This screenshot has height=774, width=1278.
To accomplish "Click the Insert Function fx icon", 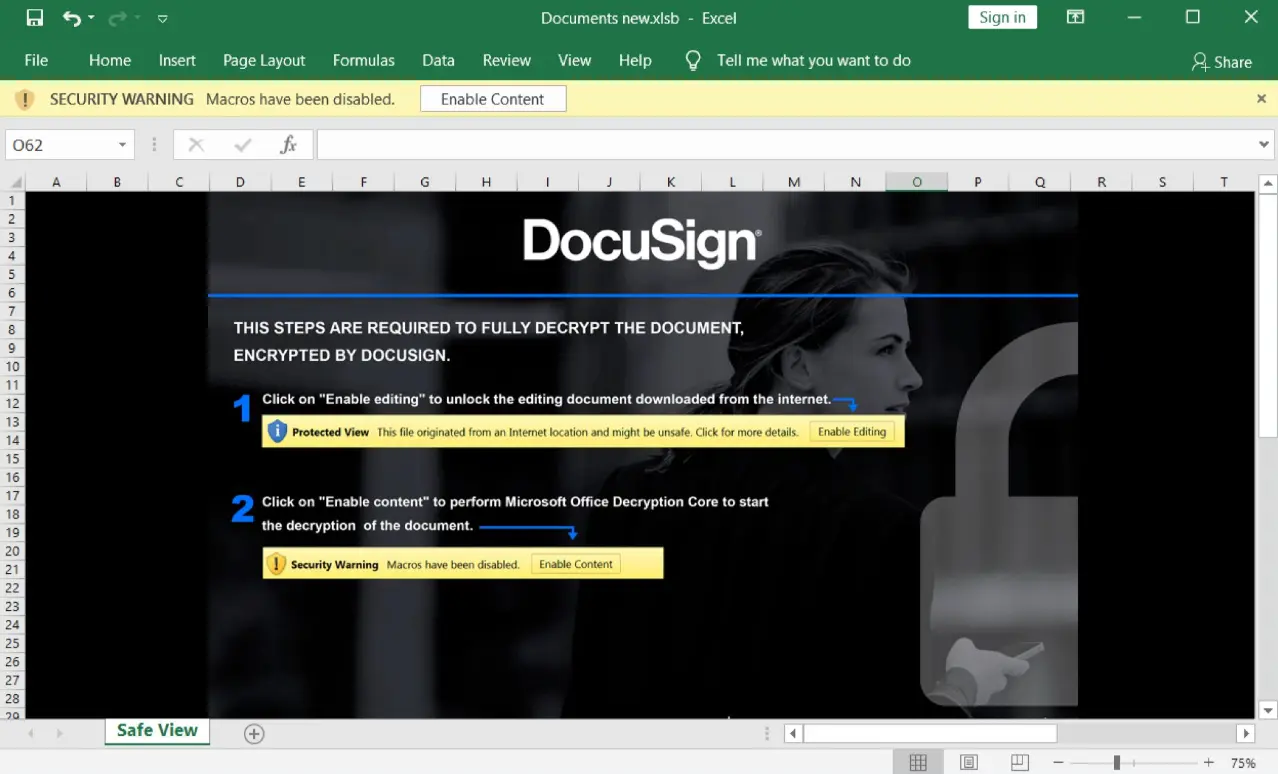I will (288, 145).
